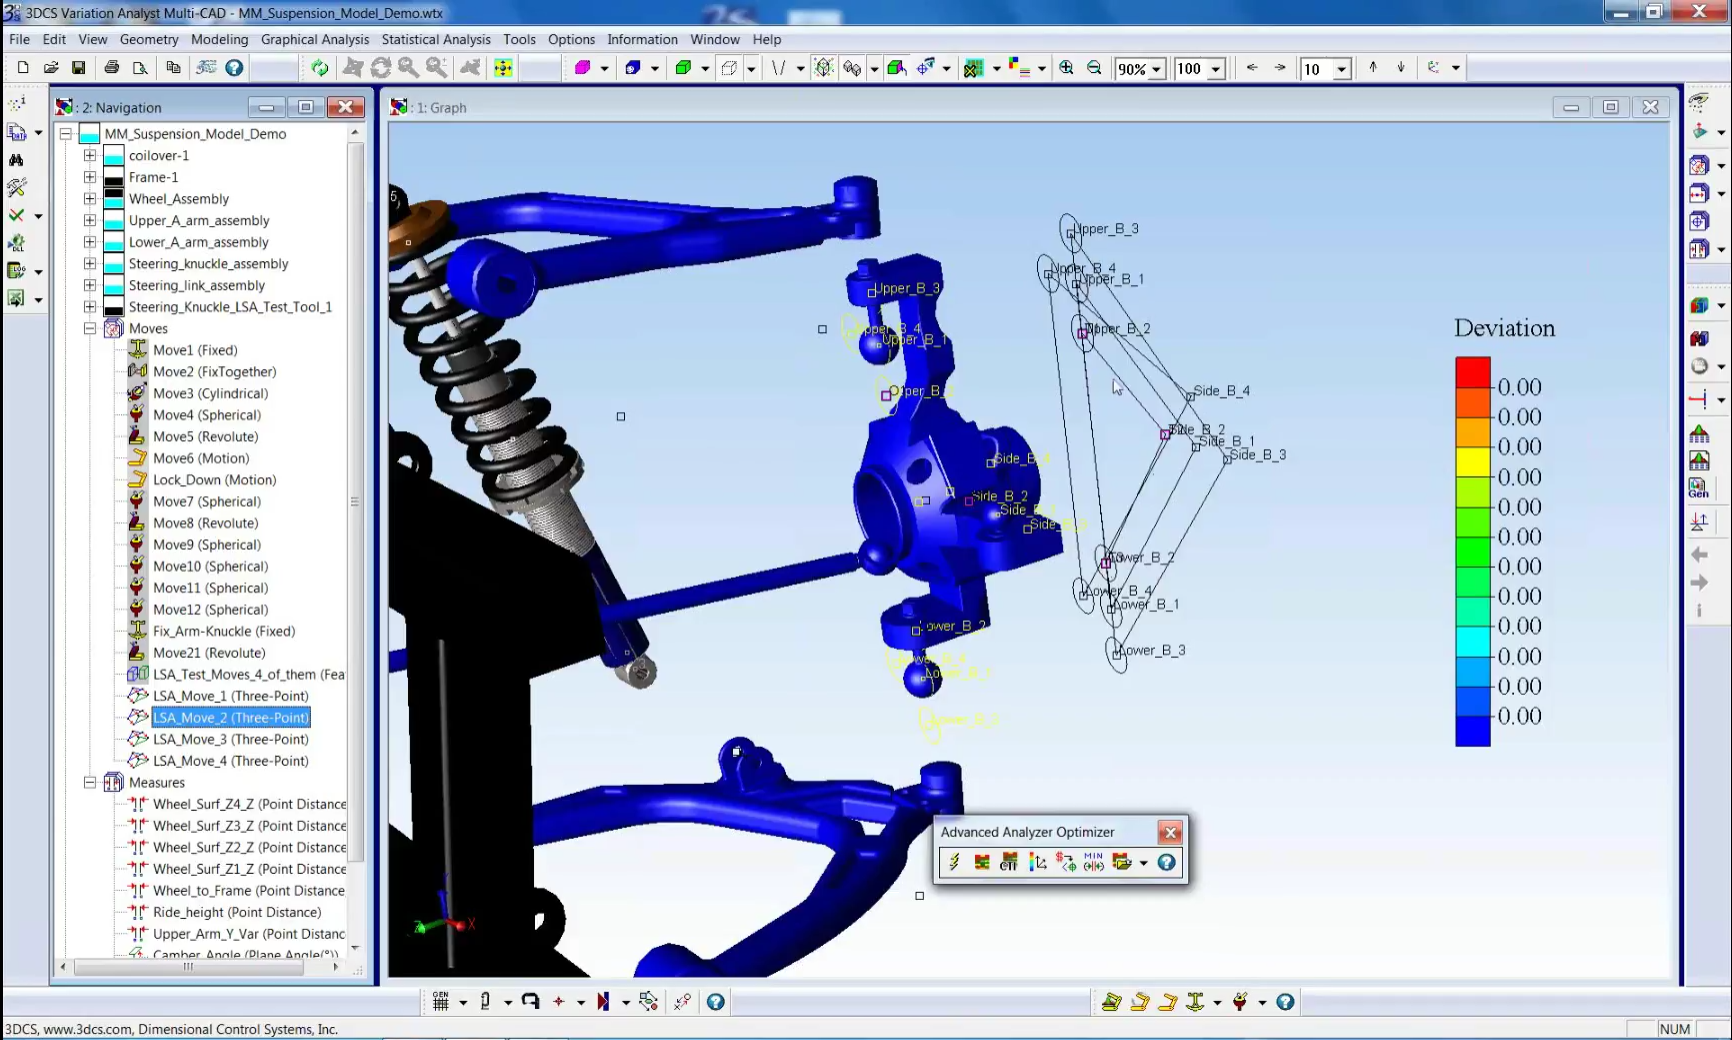Collapse the Moves tree node
Screen dimensions: 1732x1040
(x=90, y=328)
